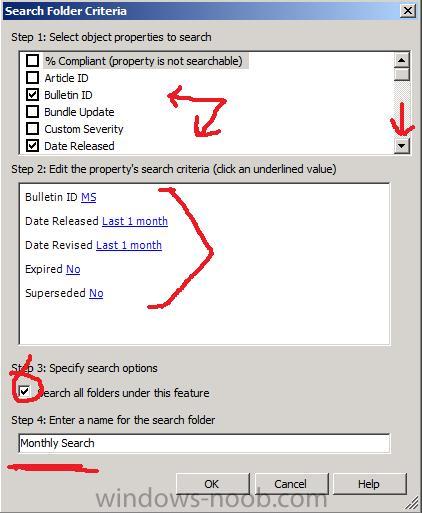Open Date Revised Last 1 month link
Image resolution: width=422 pixels, height=513 pixels.
click(129, 245)
